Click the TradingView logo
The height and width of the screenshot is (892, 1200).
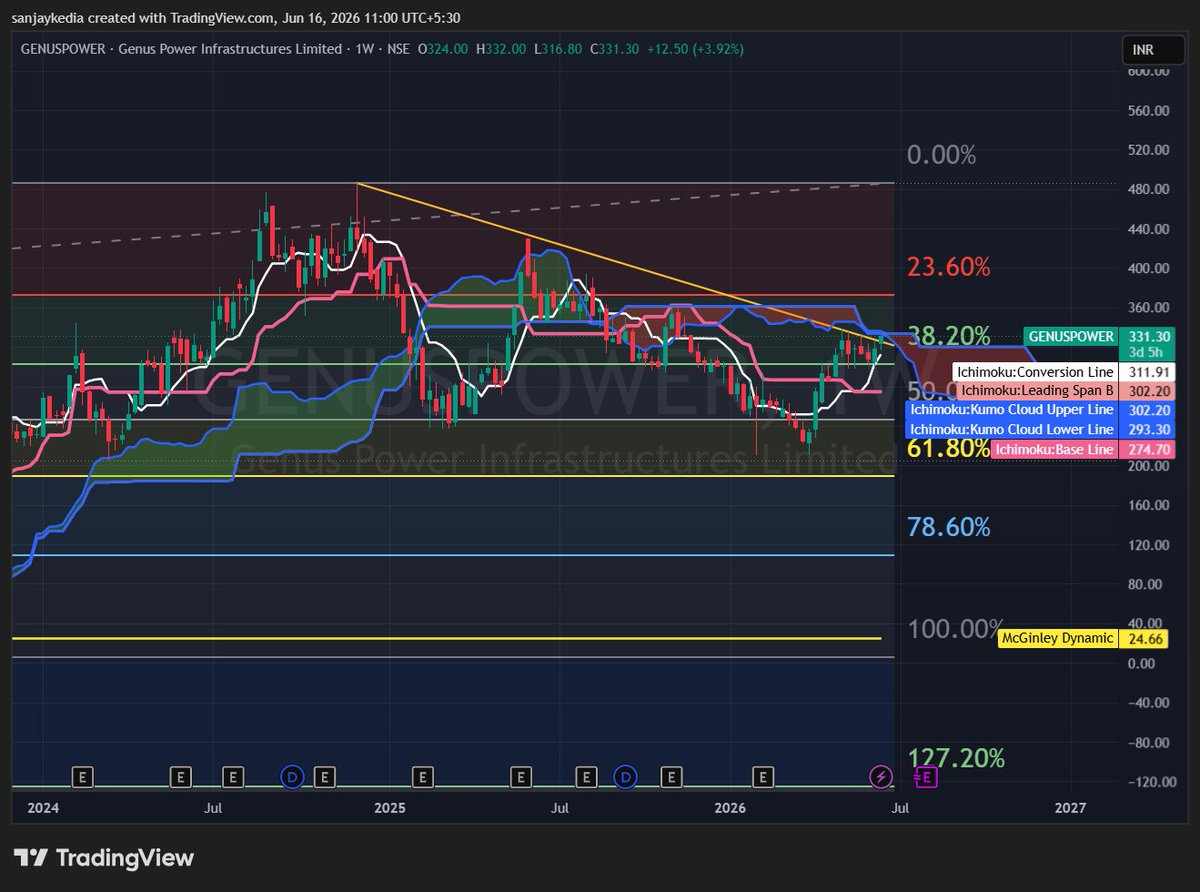coord(104,858)
